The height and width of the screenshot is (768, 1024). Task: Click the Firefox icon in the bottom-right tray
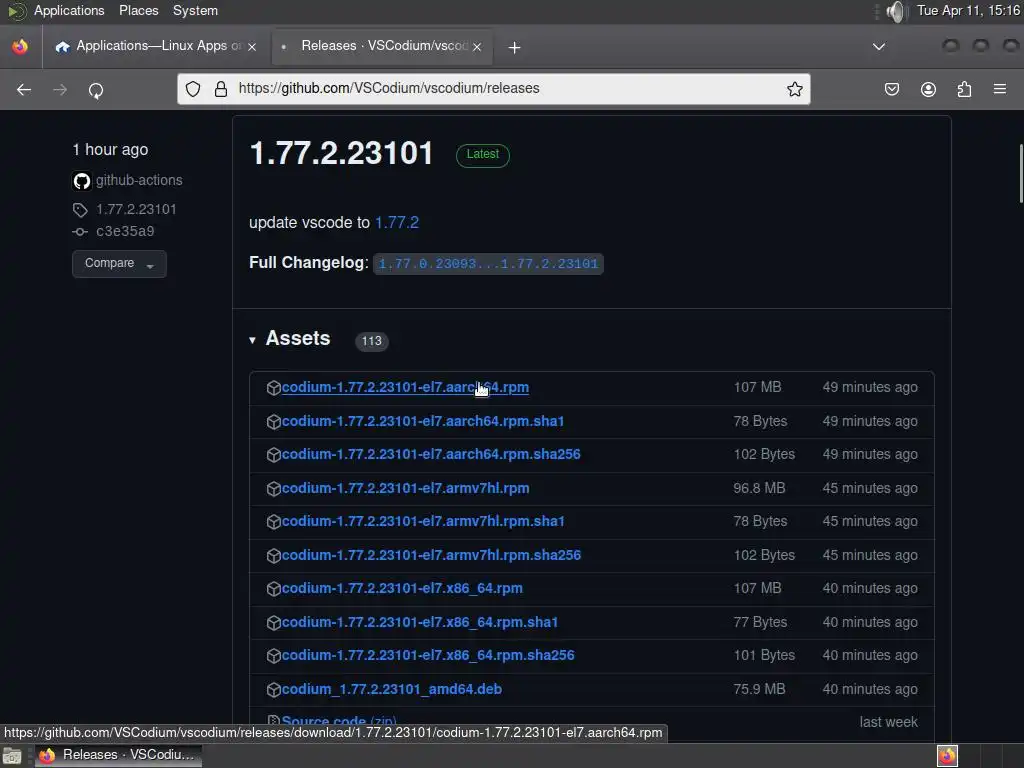tap(947, 756)
